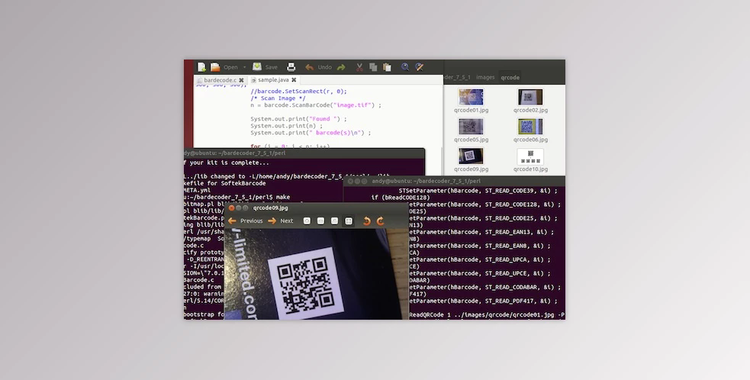Close the bardecode.c tab
Image resolution: width=750 pixels, height=380 pixels.
click(242, 80)
